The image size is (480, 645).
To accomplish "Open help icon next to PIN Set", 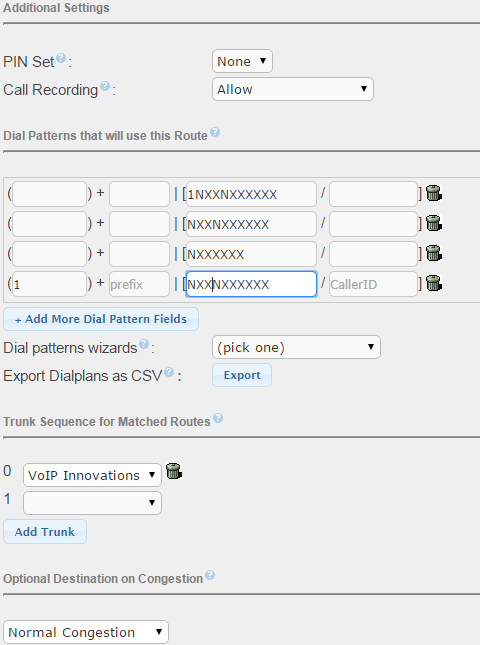I will pyautogui.click(x=61, y=58).
